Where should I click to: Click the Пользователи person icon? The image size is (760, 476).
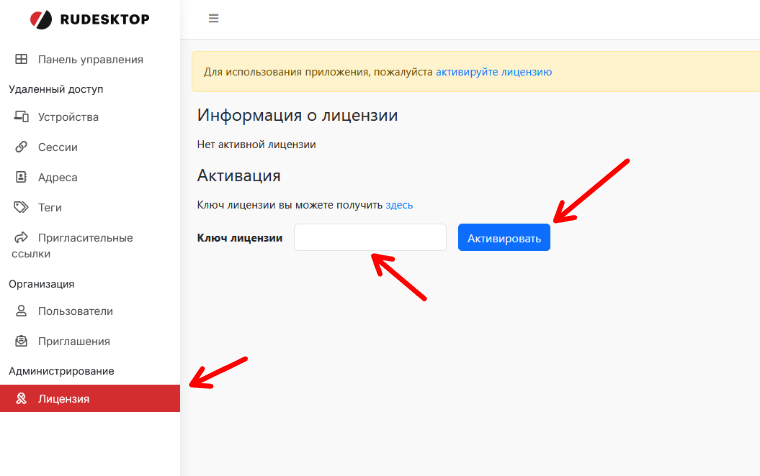click(21, 311)
